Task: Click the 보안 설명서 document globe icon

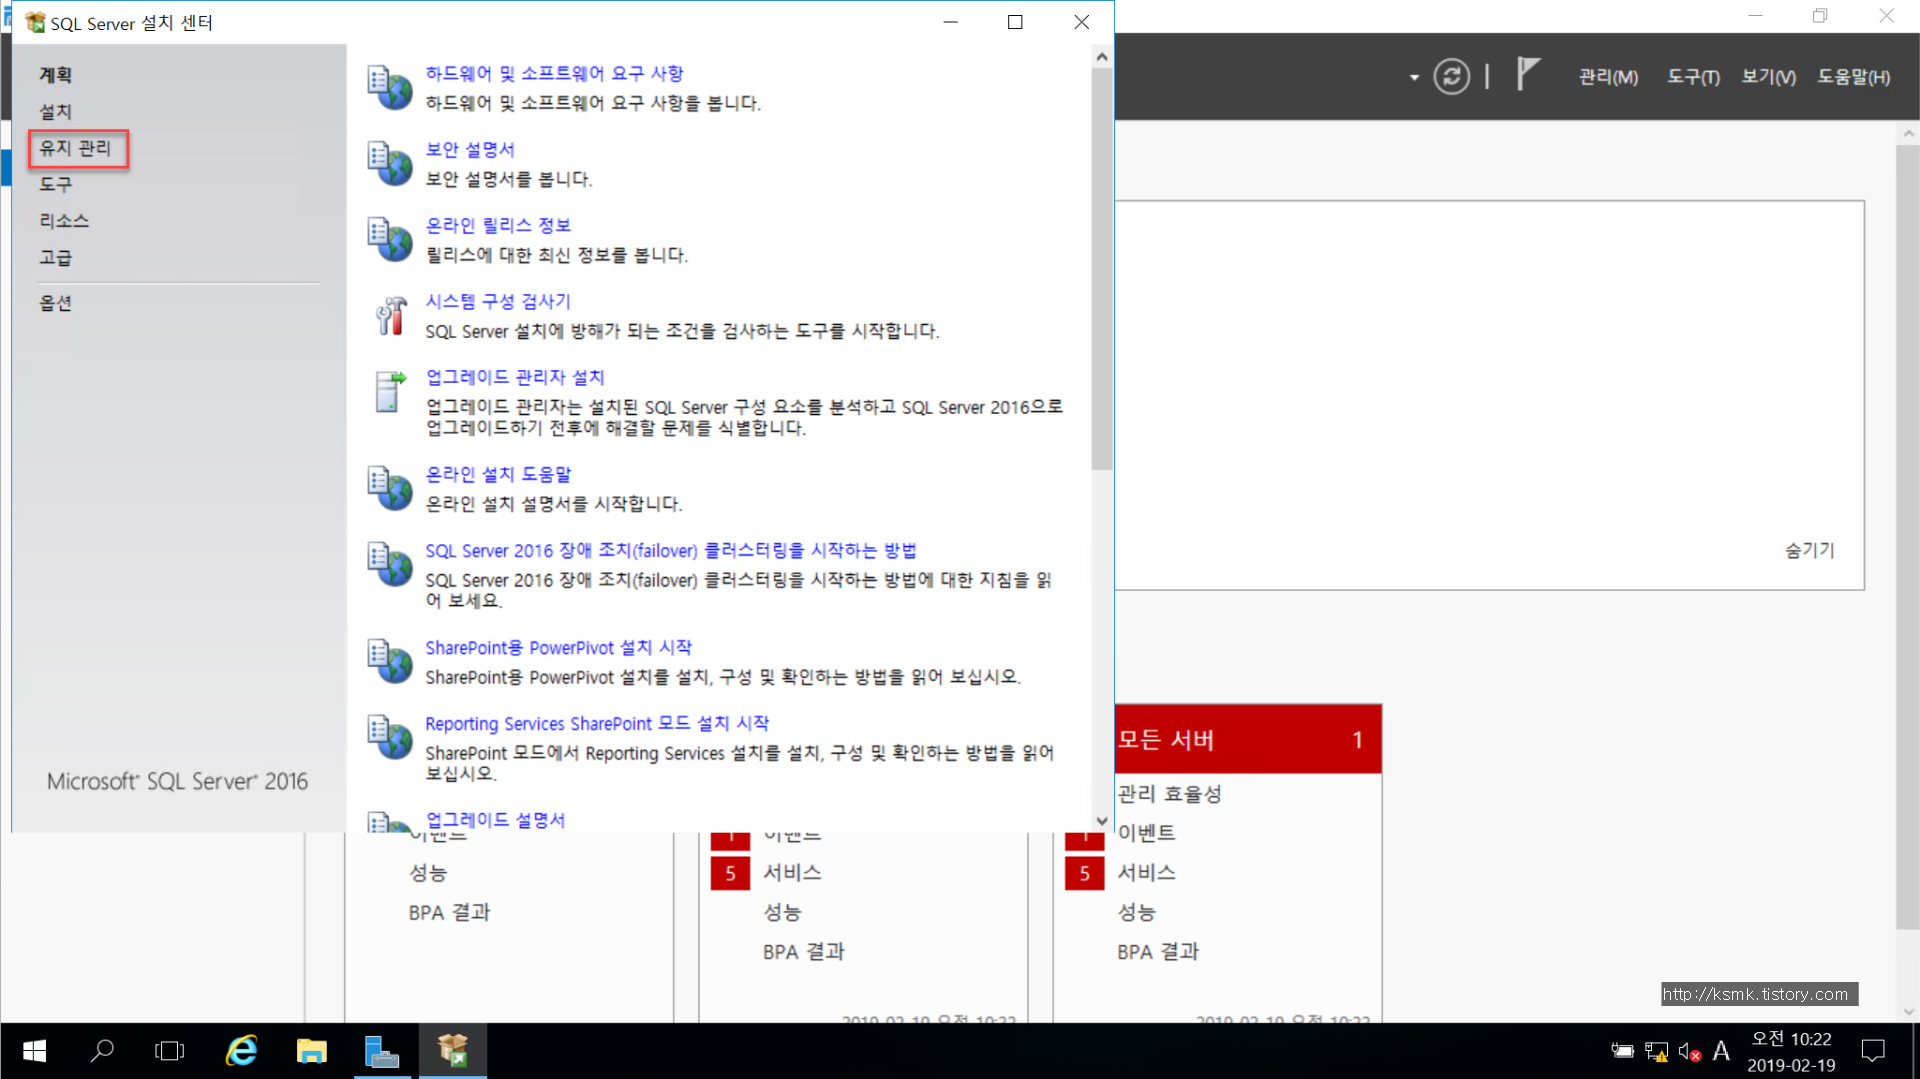Action: (389, 163)
